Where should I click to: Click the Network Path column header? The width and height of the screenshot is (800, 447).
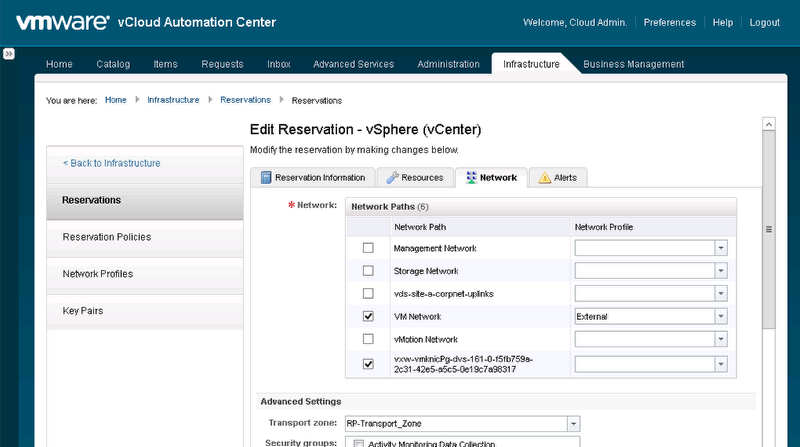(x=480, y=227)
